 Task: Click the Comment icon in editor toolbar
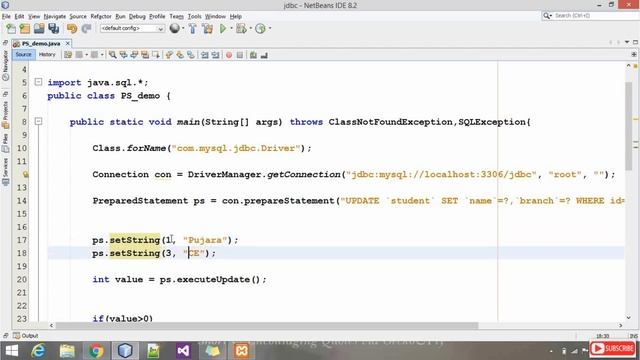coord(253,55)
